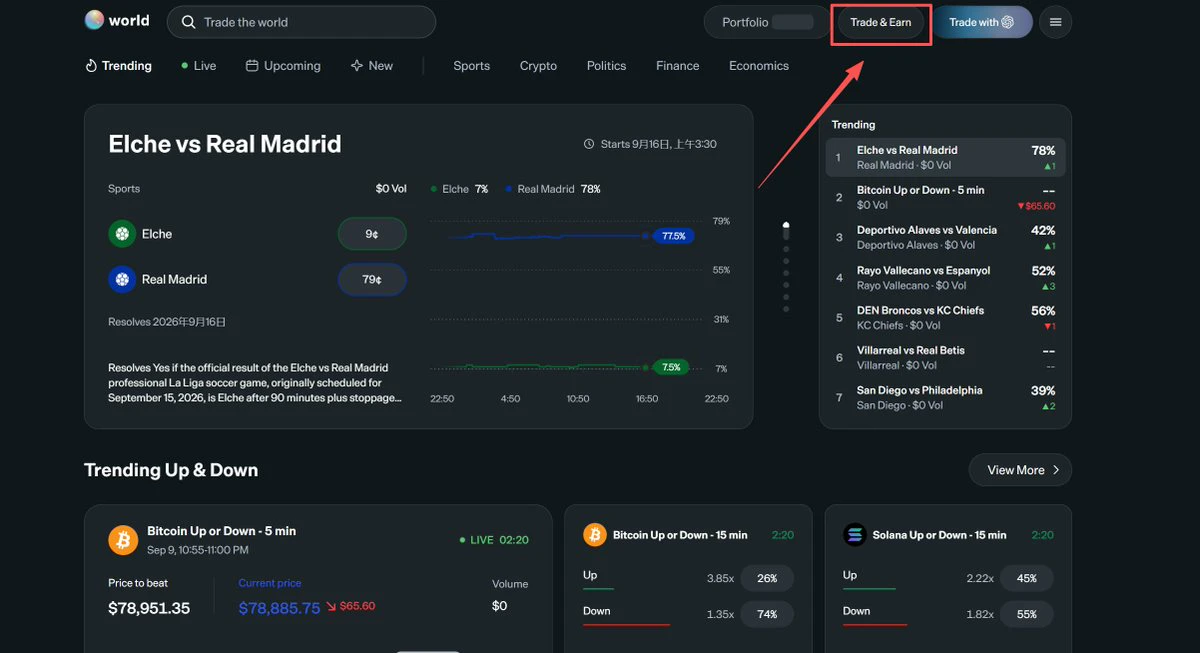
Task: Open the hamburger menu icon
Action: (x=1056, y=22)
